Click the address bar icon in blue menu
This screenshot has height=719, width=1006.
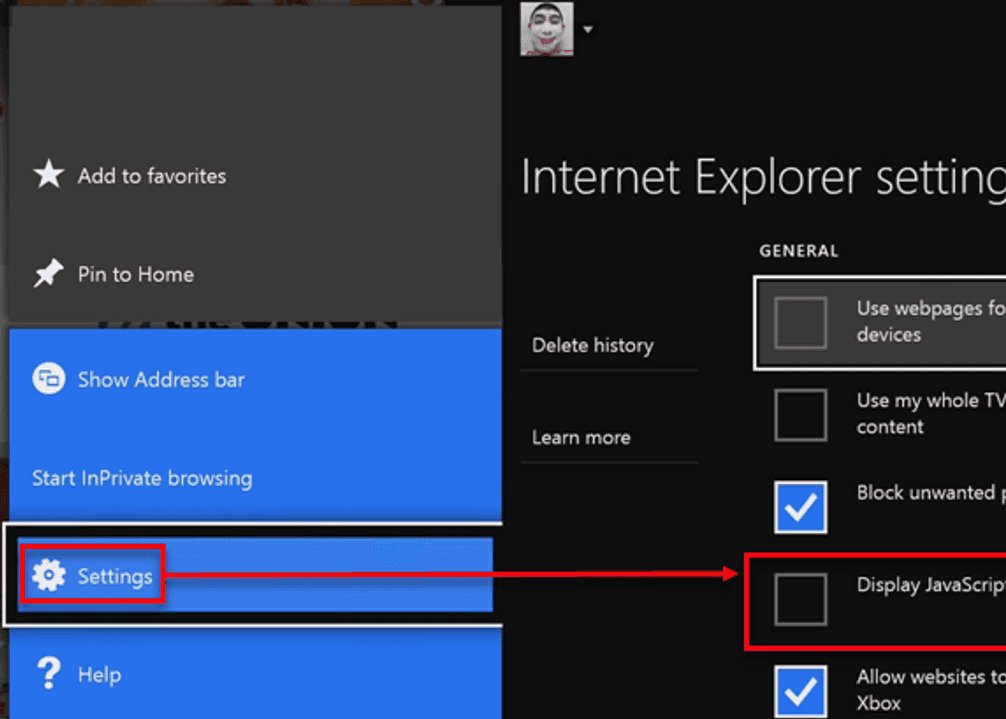click(x=49, y=378)
